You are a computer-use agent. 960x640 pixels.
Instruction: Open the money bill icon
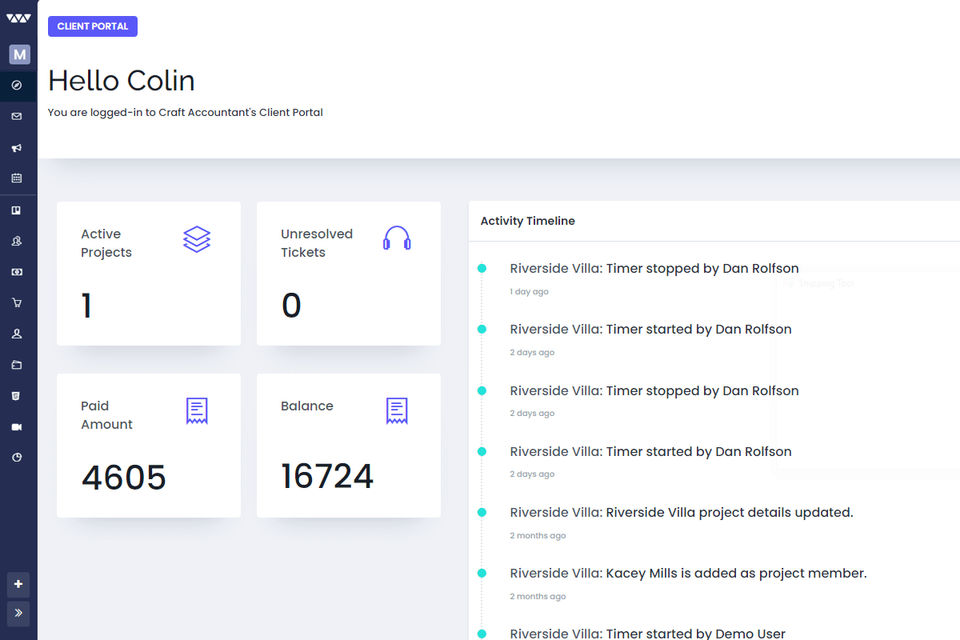pos(17,272)
